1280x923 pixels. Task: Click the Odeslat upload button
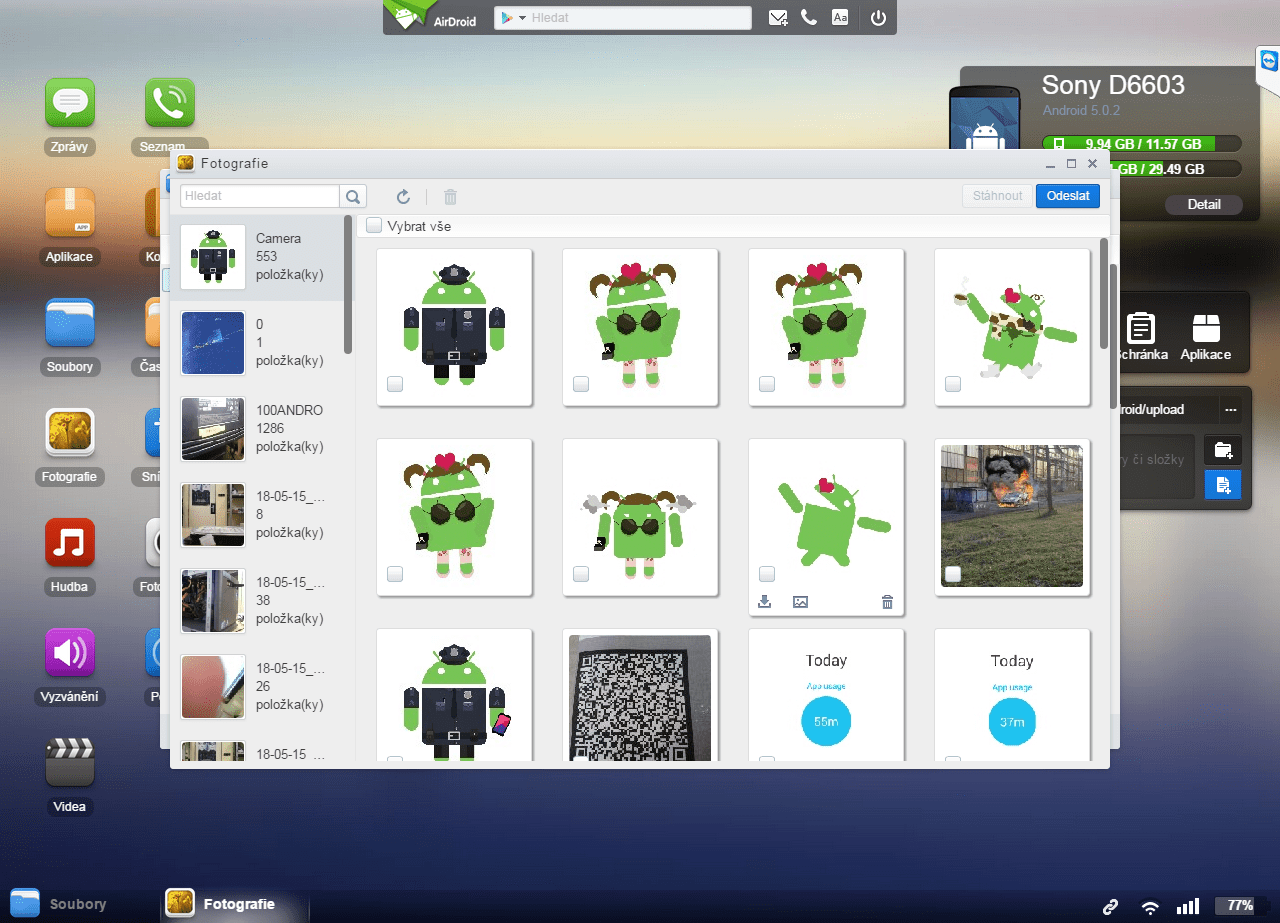click(1068, 196)
